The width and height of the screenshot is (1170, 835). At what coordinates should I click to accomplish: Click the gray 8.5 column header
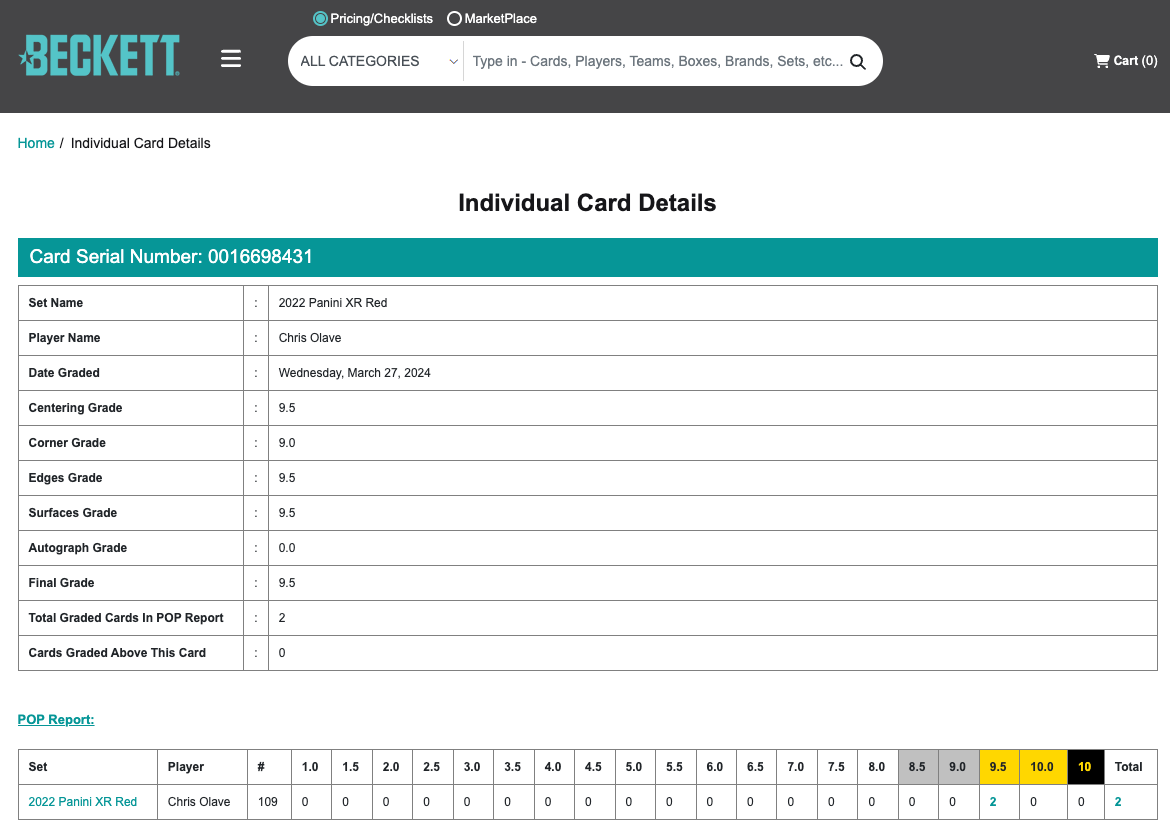(x=917, y=767)
